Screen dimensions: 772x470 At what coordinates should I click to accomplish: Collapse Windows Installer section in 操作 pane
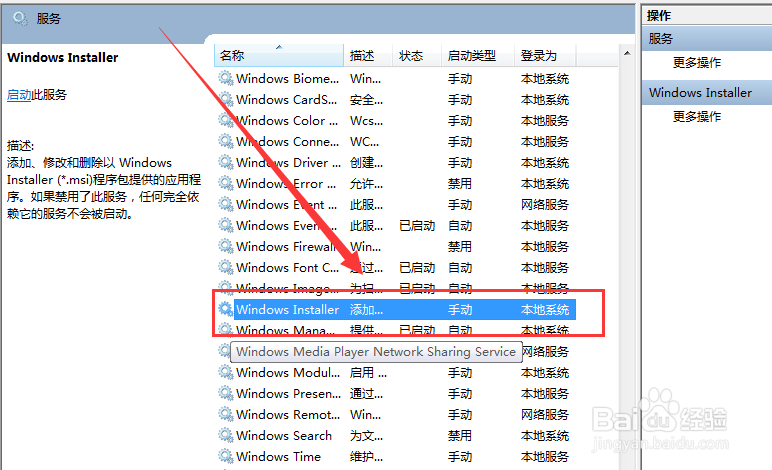[x=707, y=93]
